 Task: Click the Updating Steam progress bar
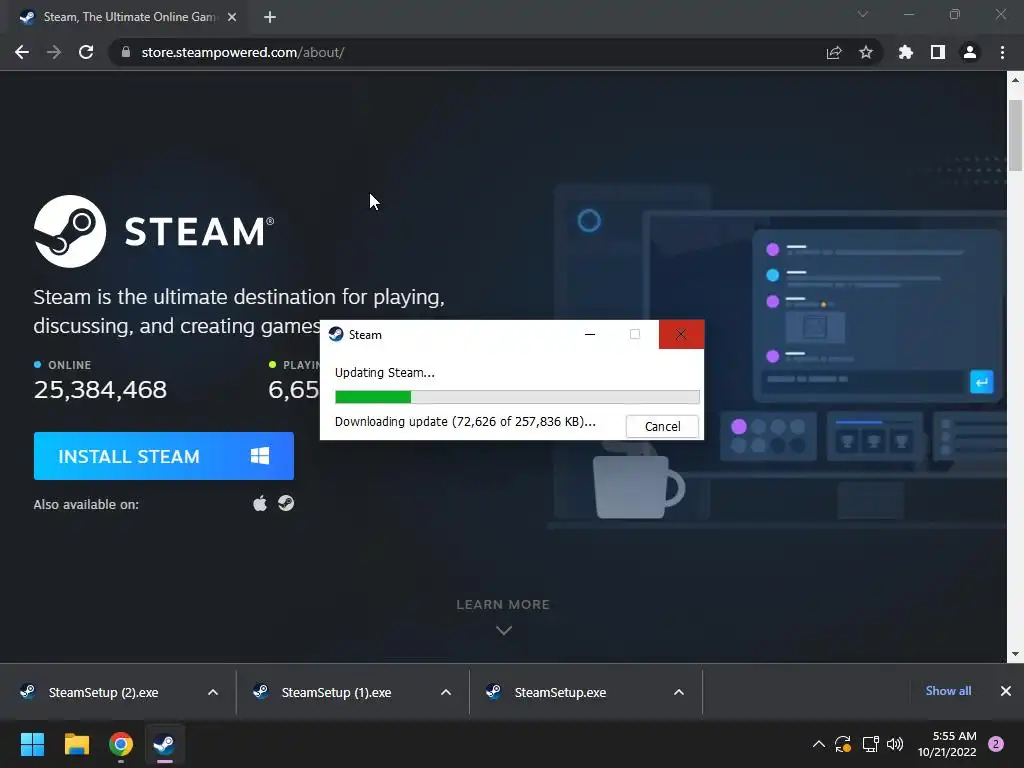click(x=517, y=397)
